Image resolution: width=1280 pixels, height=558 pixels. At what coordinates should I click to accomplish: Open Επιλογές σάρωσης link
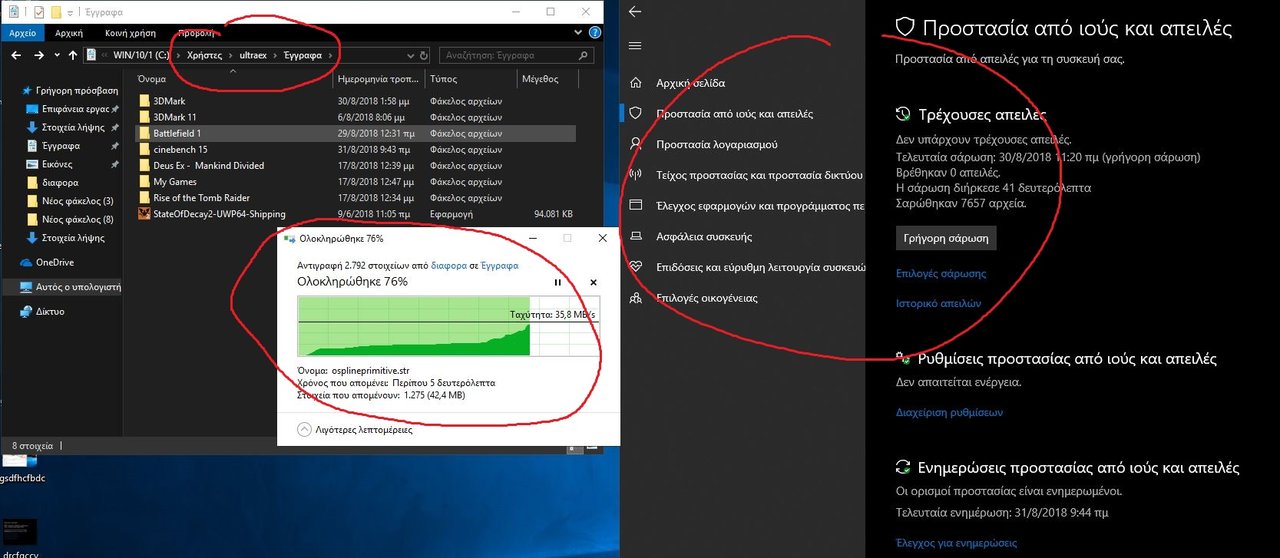tap(941, 273)
